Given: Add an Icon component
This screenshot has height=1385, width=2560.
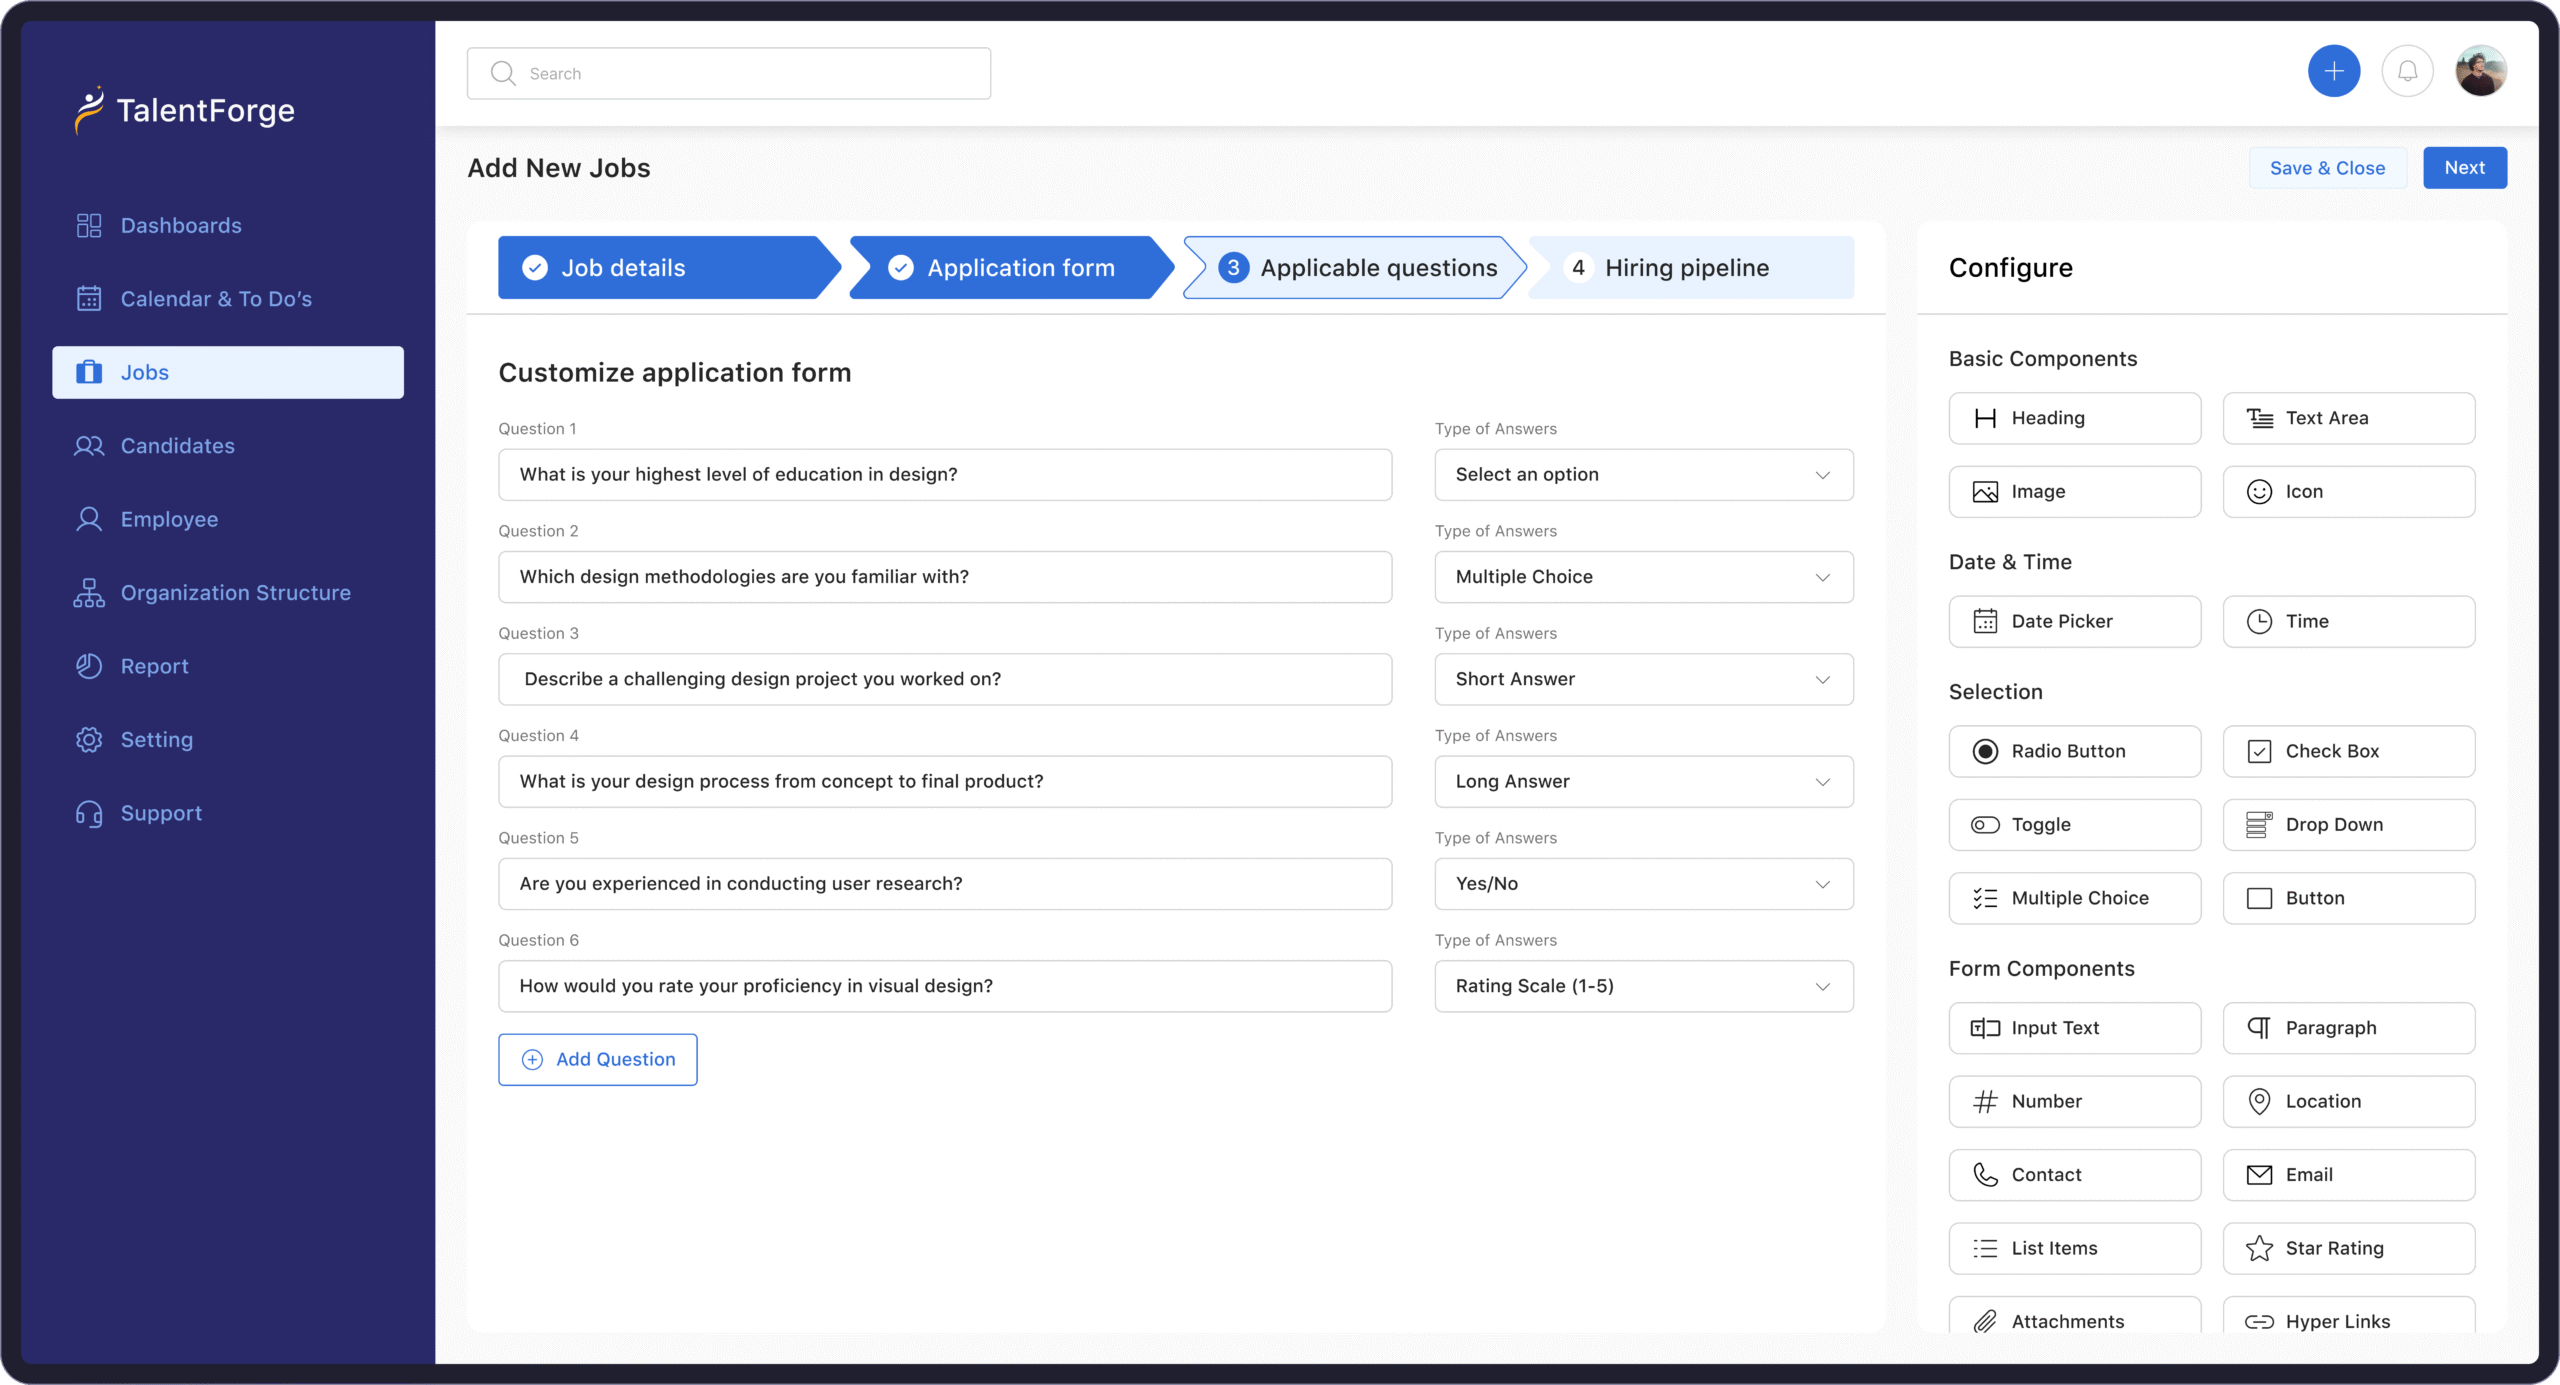Looking at the screenshot, I should pyautogui.click(x=2348, y=492).
